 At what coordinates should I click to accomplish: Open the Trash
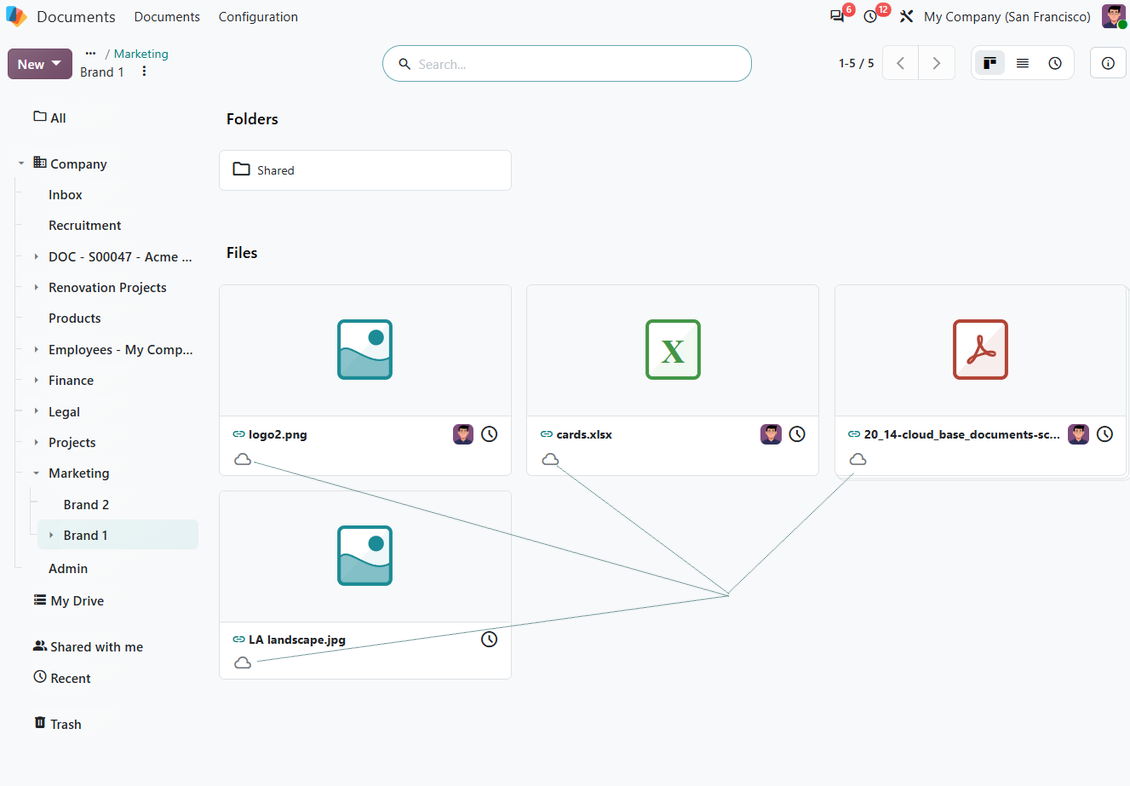click(58, 723)
